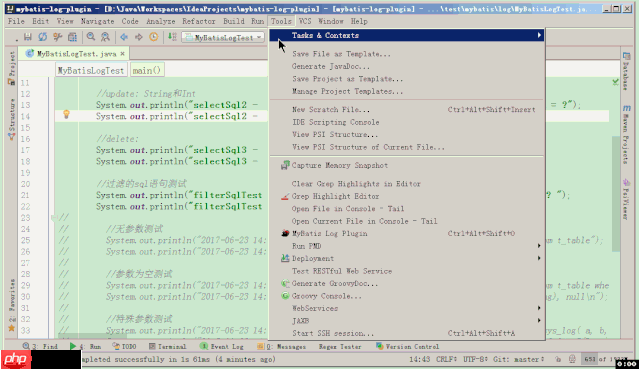Select Clear Grep Highlights in Editor
The height and width of the screenshot is (369, 639).
(407, 183)
